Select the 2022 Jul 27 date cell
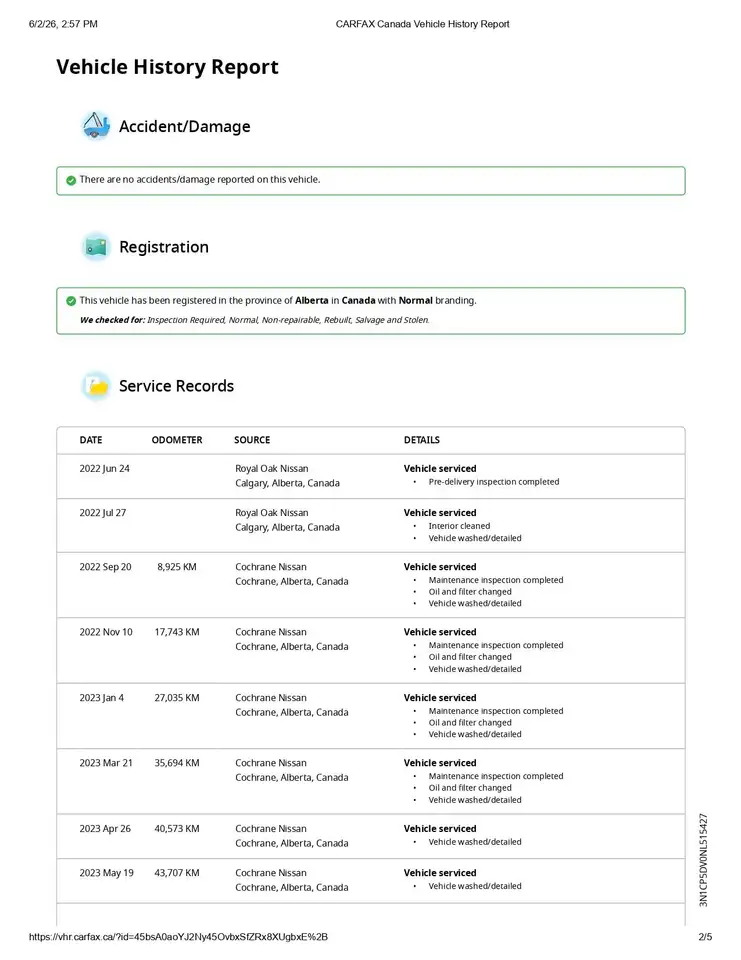741x960 pixels. pyautogui.click(x=102, y=512)
